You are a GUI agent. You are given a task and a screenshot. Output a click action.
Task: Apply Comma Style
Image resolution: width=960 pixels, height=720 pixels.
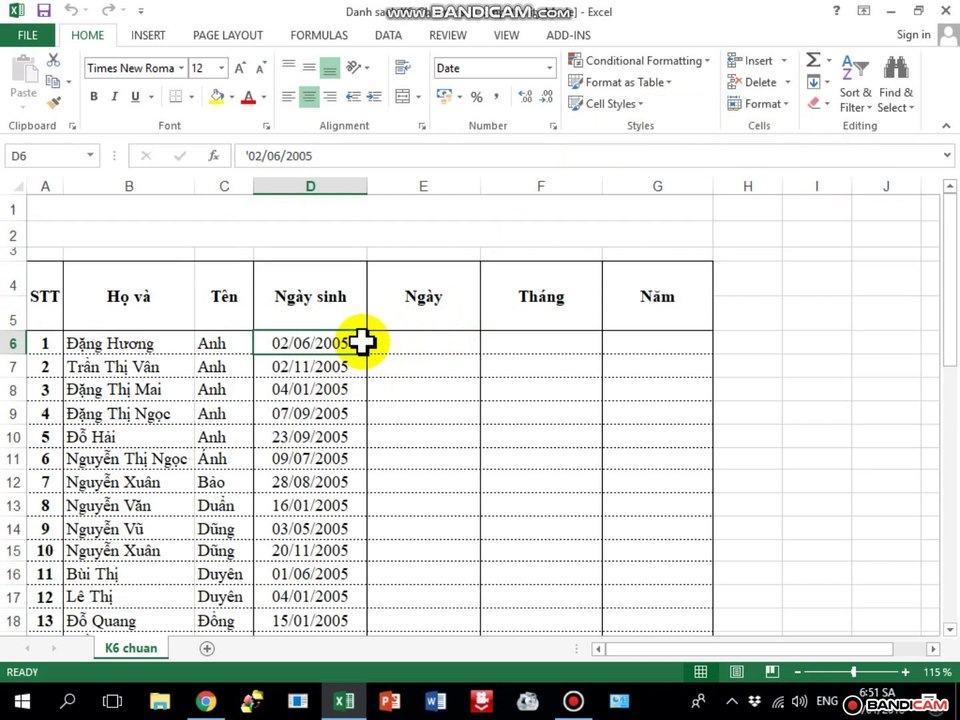[x=496, y=96]
